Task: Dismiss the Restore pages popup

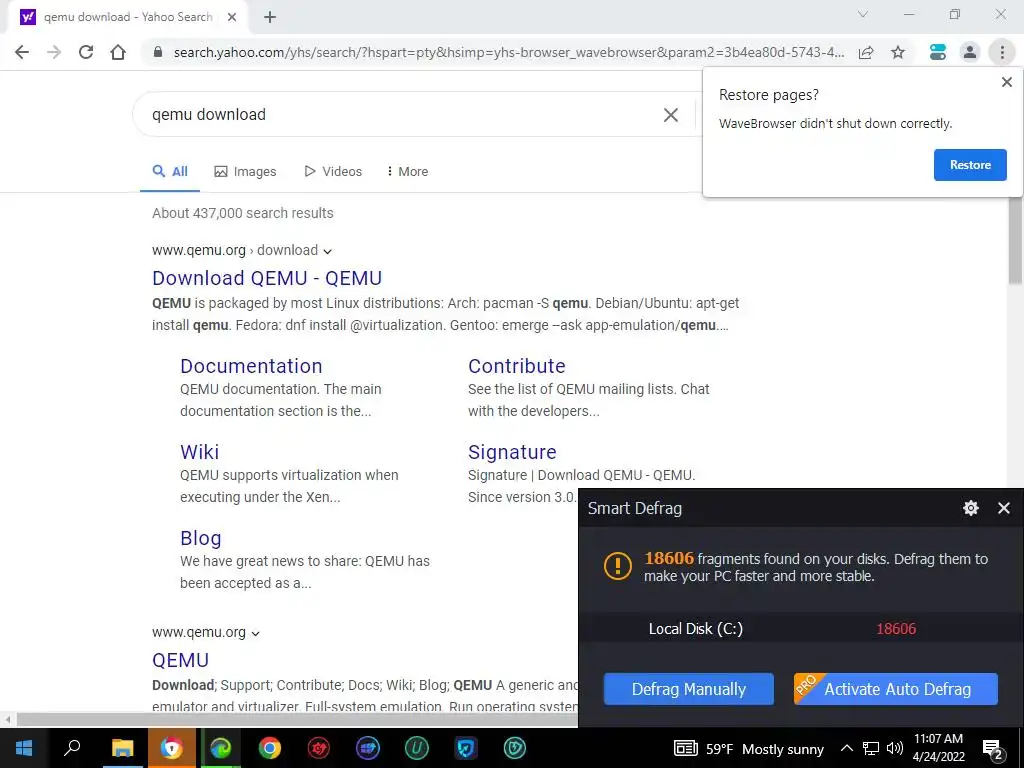Action: (x=1006, y=82)
